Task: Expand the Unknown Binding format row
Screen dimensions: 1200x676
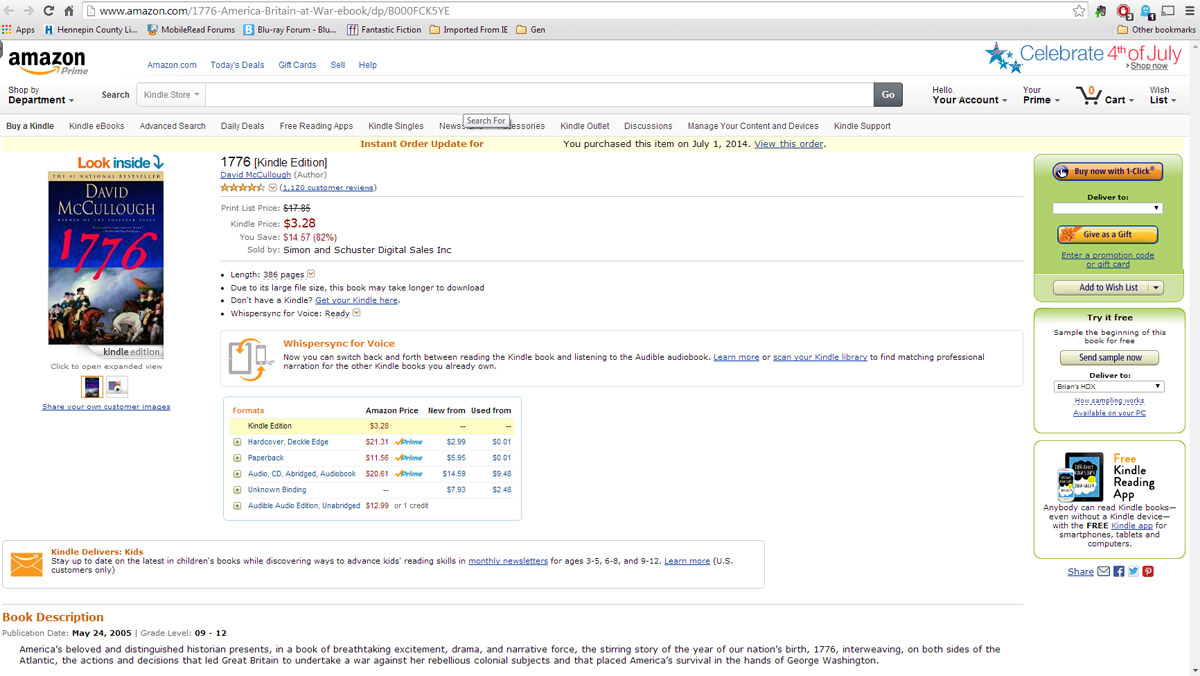Action: click(x=237, y=490)
